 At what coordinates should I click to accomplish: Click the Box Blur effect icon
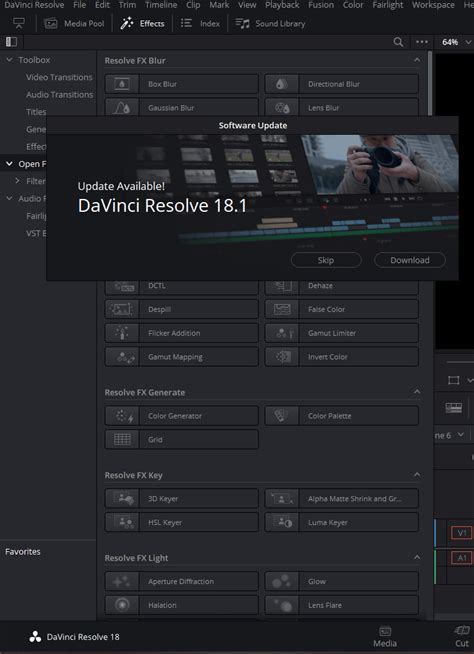pyautogui.click(x=121, y=84)
